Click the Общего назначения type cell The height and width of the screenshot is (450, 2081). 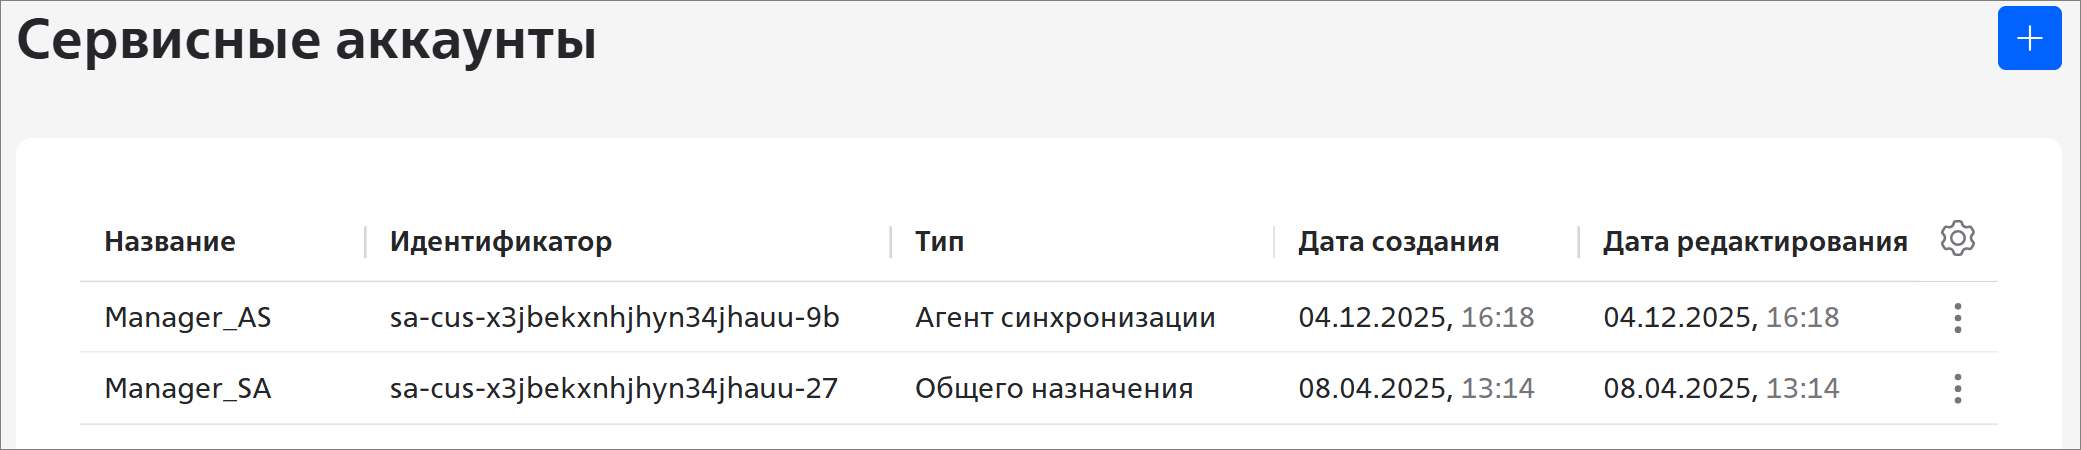pos(1054,389)
